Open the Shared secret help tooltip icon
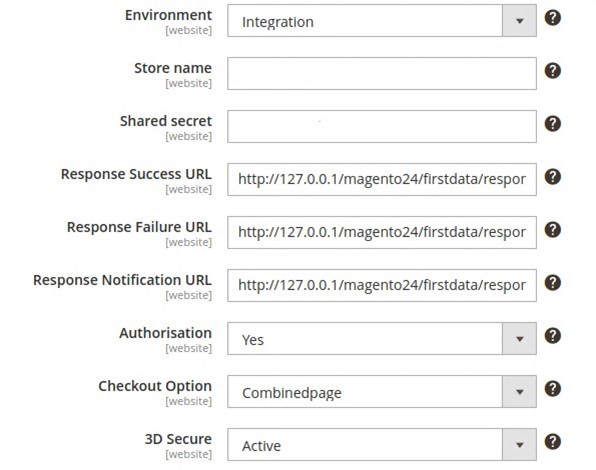596x470 pixels. (x=552, y=124)
